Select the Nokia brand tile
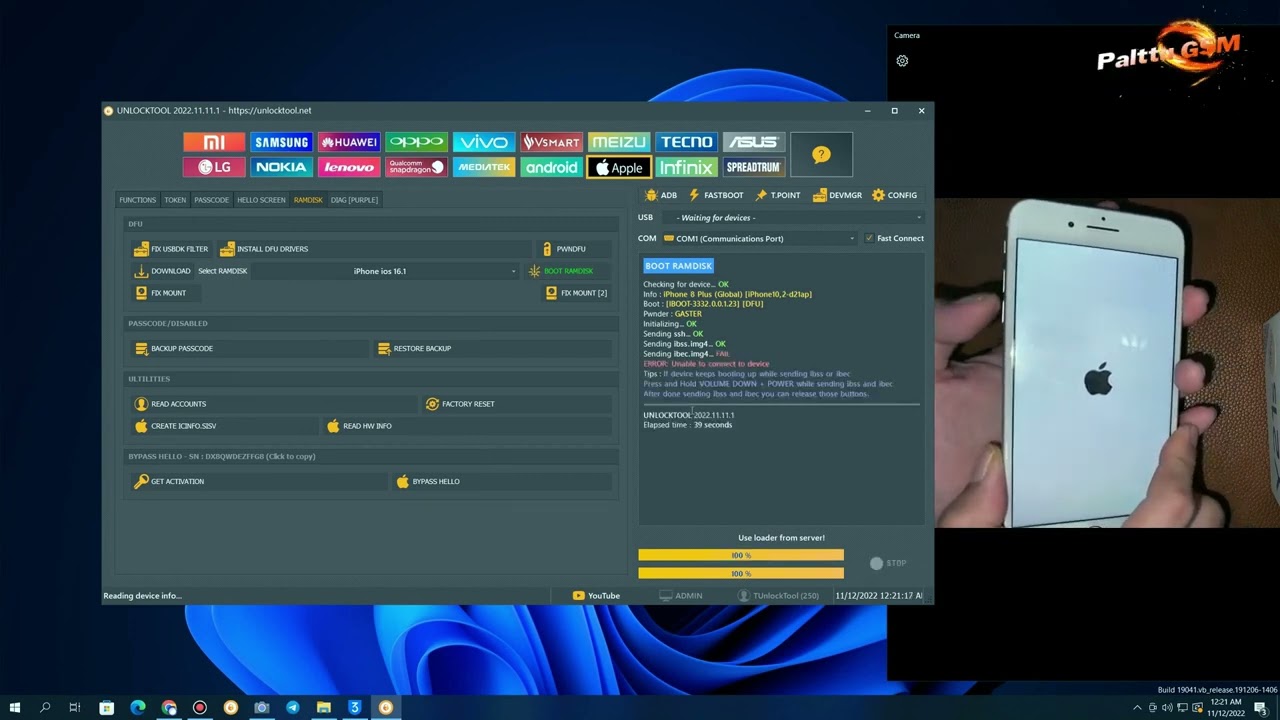Image resolution: width=1280 pixels, height=720 pixels. [281, 167]
